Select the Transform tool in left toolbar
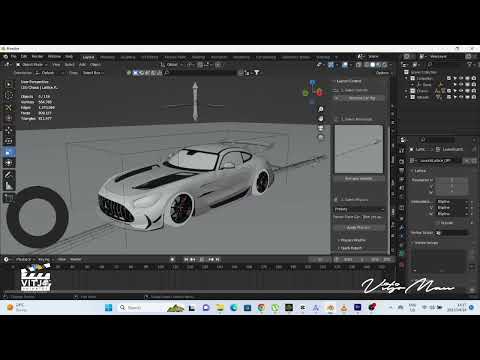Screen dimensions: 480x360 (x=9, y=163)
